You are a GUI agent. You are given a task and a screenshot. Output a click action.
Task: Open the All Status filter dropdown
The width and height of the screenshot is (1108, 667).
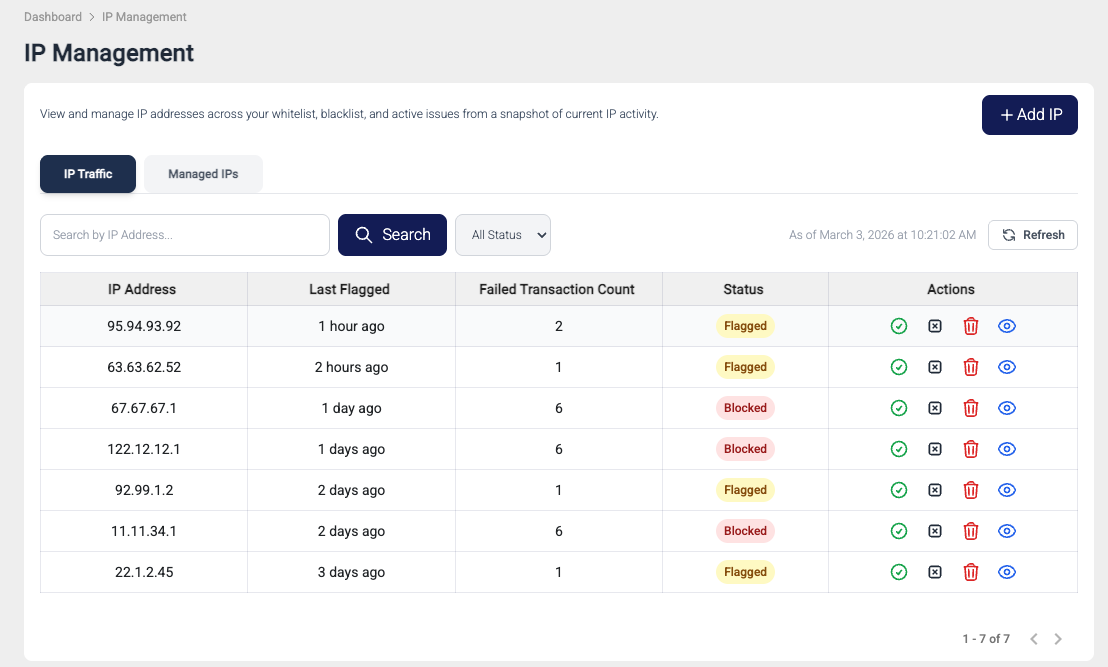(502, 235)
